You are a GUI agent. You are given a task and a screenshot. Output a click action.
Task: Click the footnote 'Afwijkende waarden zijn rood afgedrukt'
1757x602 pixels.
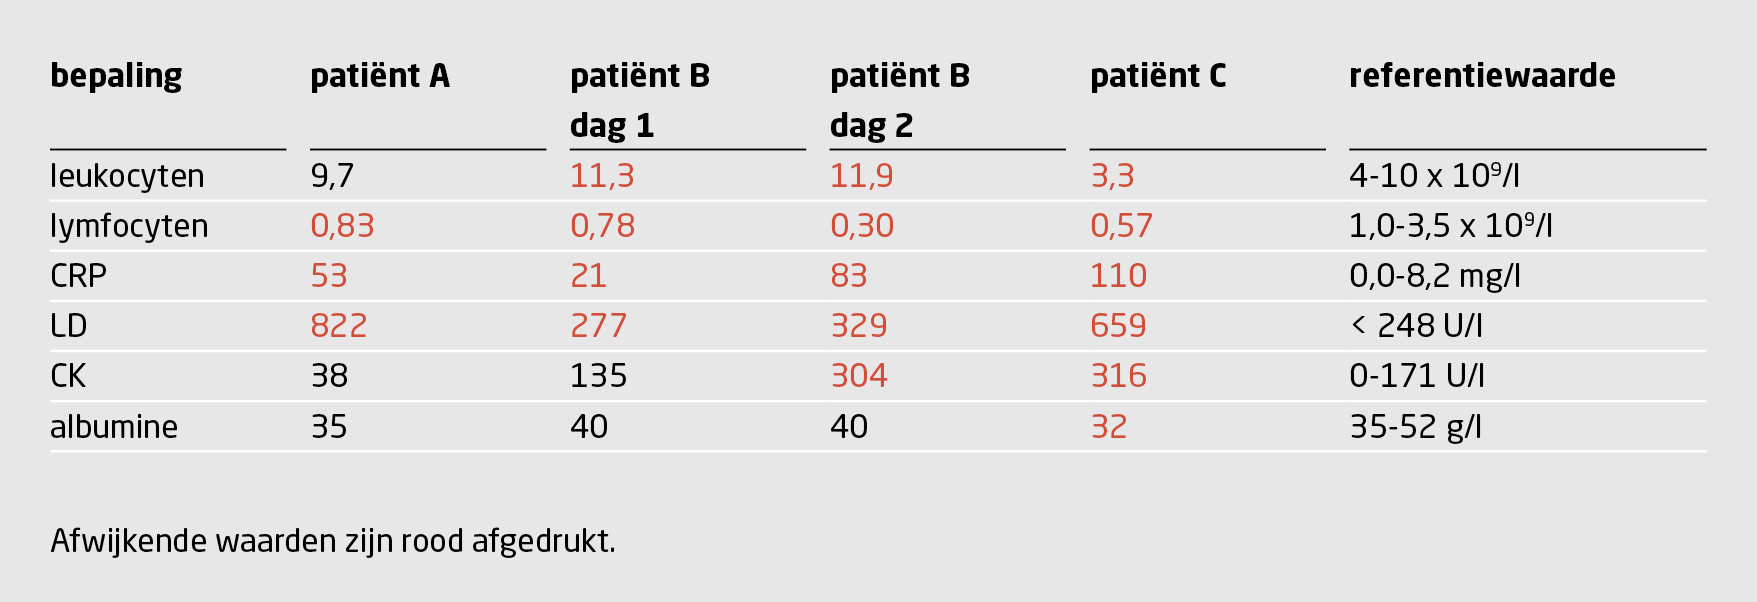(333, 541)
